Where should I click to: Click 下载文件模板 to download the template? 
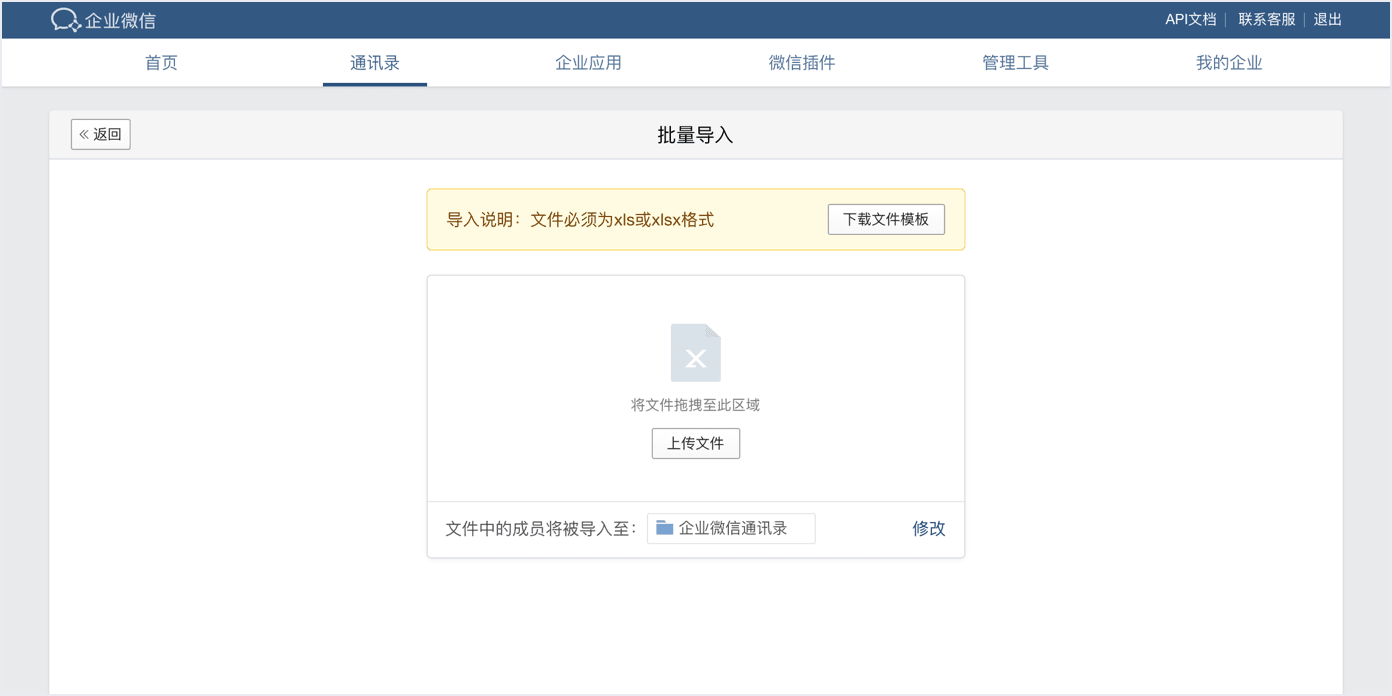pyautogui.click(x=886, y=219)
